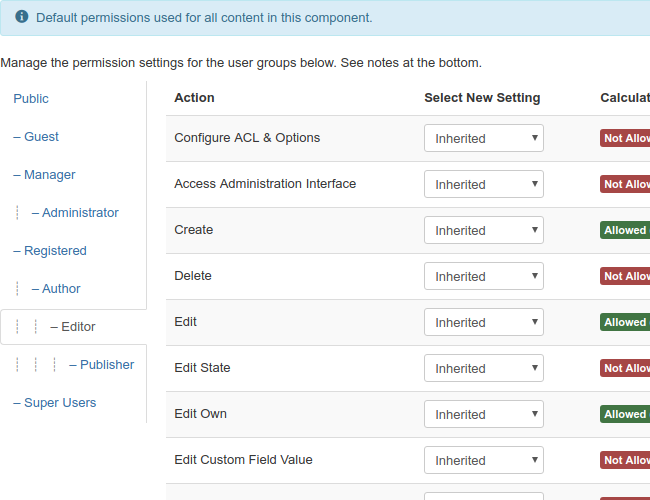Click the info icon in the blue notice
Image resolution: width=650 pixels, height=500 pixels.
(22, 18)
